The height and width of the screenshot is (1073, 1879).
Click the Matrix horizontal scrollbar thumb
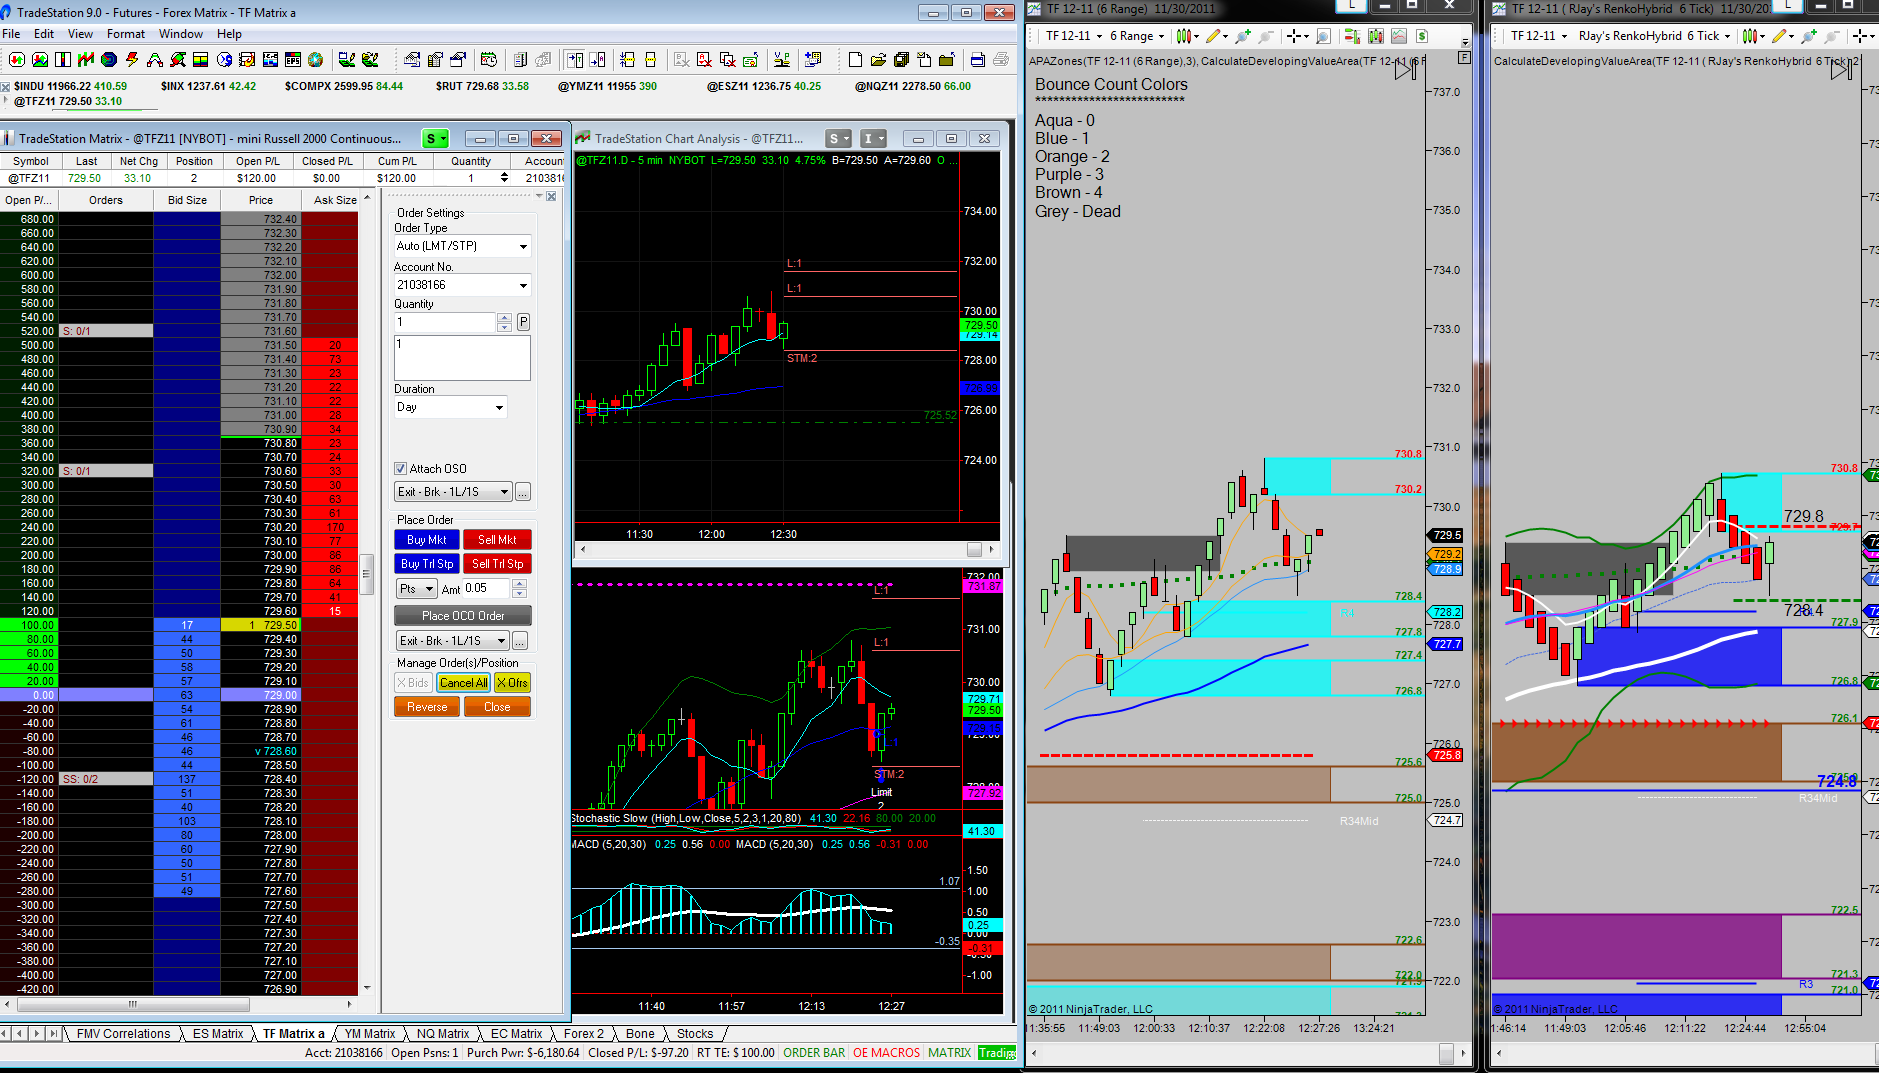(132, 1004)
